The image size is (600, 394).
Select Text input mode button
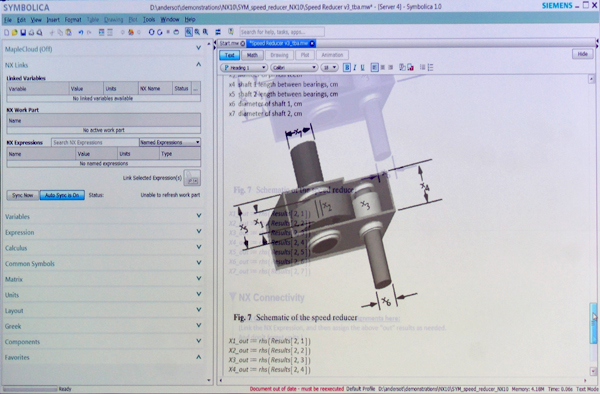[x=230, y=55]
